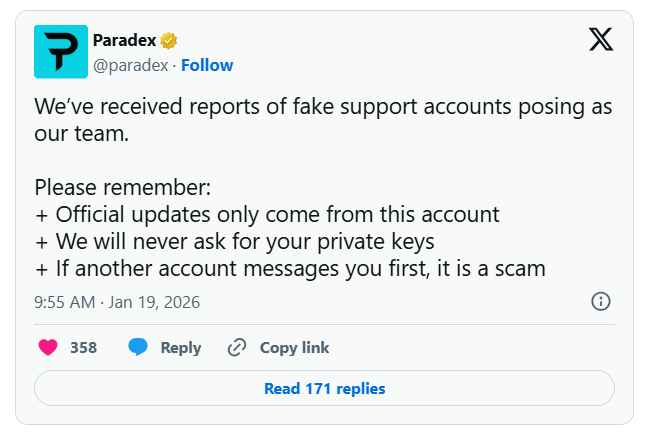Click the "it is a scam" line
651x440 pixels.
tap(290, 268)
